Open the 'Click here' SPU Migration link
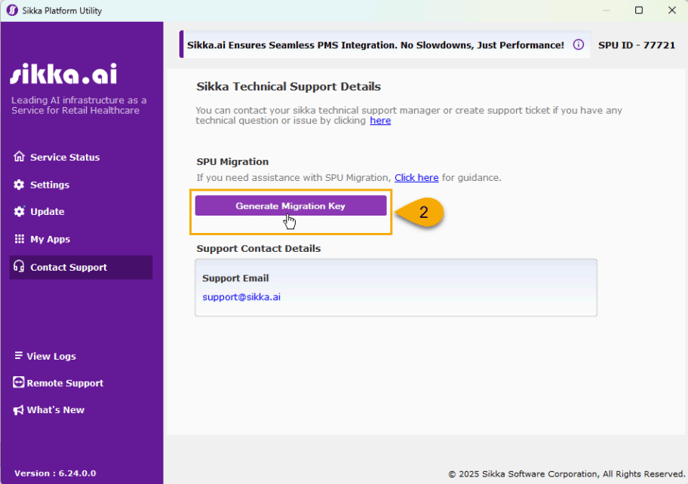This screenshot has width=688, height=484. (416, 177)
